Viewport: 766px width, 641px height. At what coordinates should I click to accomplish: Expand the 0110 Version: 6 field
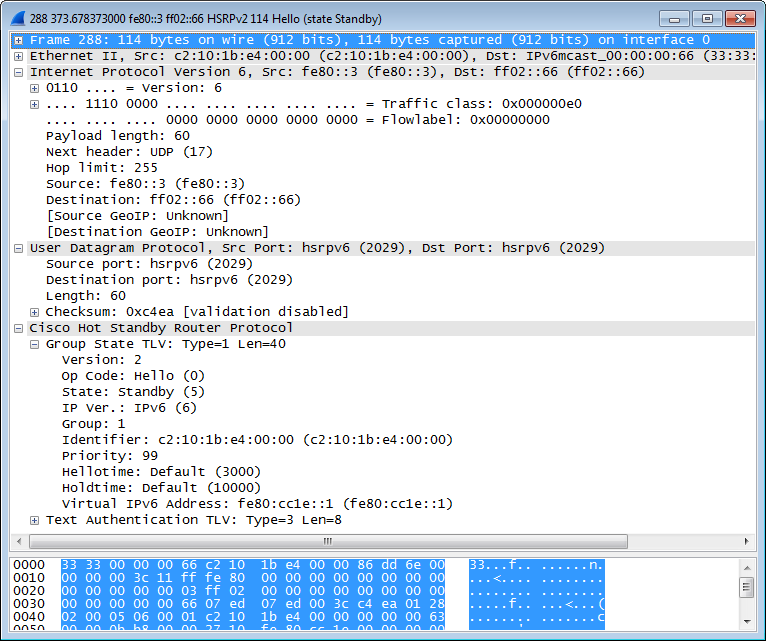(34, 88)
